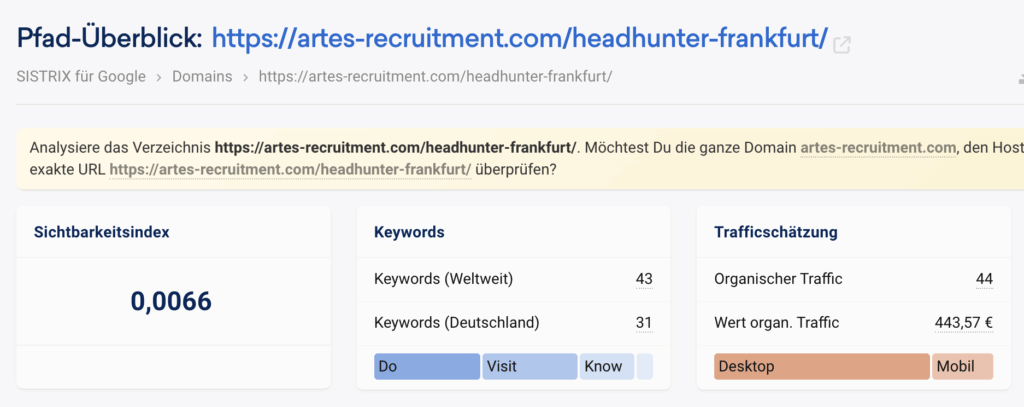
Task: Select the Desktop traffic bar segment
Action: click(x=822, y=366)
